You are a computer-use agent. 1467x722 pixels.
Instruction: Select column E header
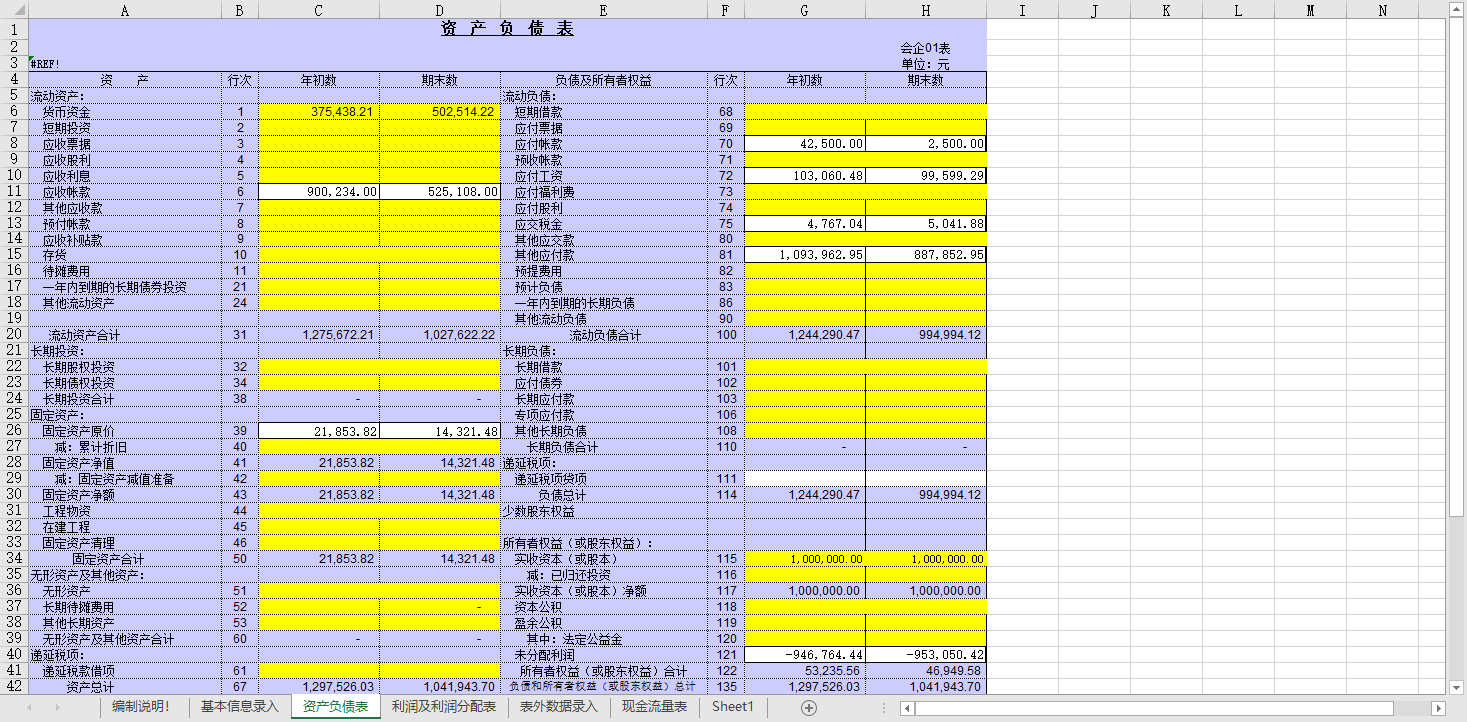tap(603, 10)
